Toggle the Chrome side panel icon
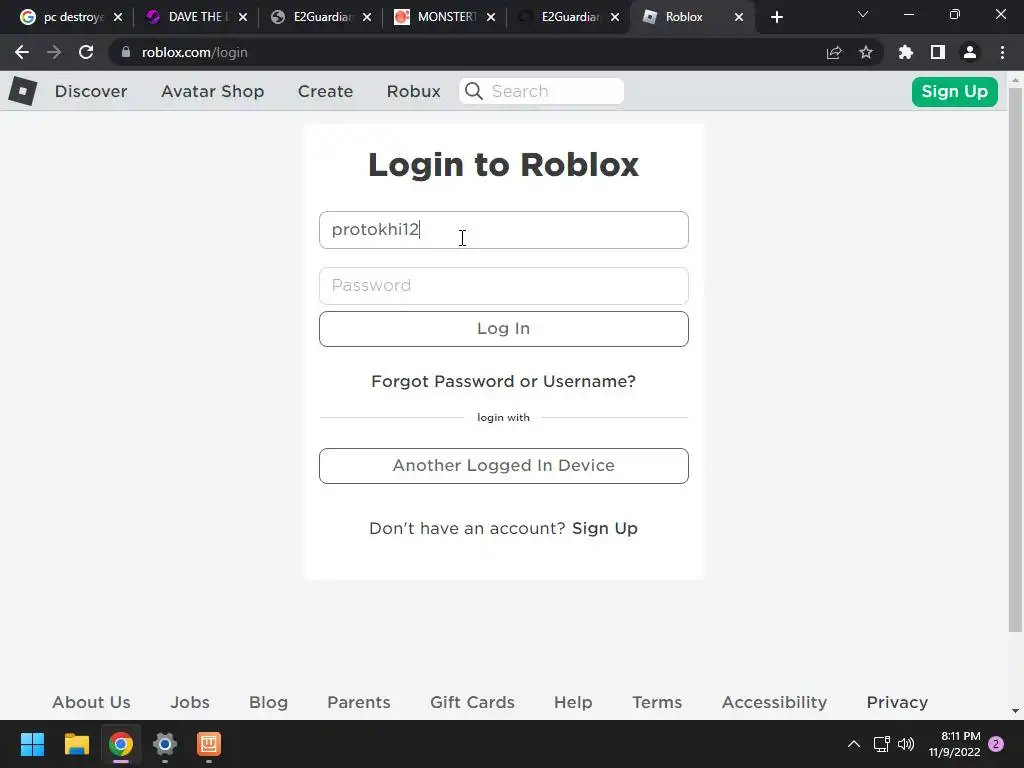This screenshot has height=768, width=1024. coord(938,52)
